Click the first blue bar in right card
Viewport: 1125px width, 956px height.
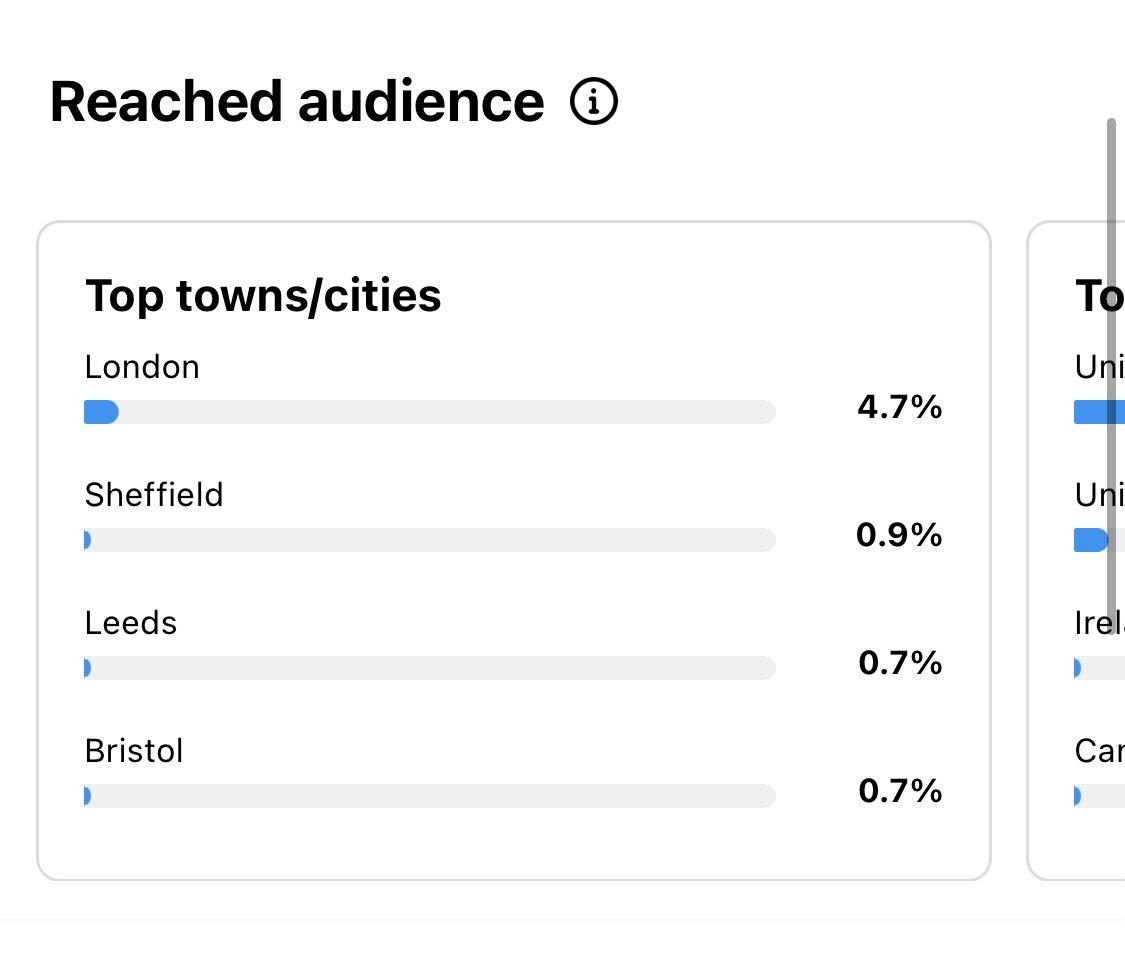pos(1098,412)
